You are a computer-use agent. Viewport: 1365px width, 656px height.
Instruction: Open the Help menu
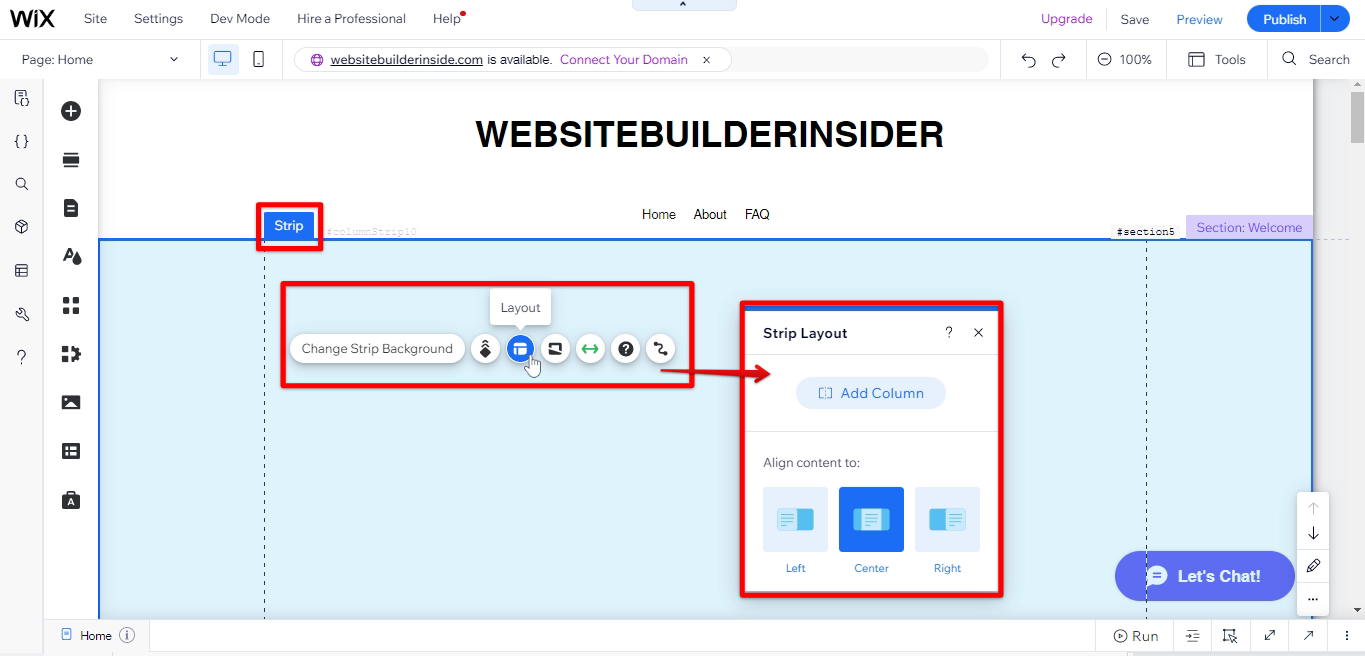pos(447,19)
